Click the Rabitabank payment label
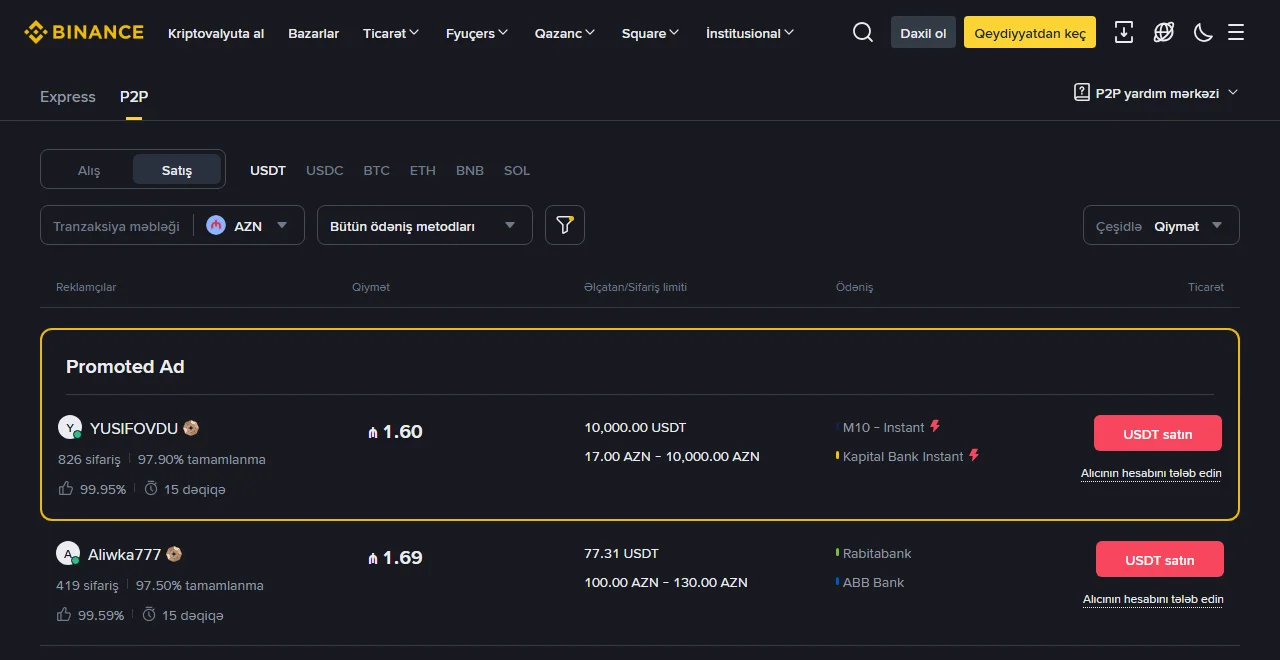 [877, 553]
